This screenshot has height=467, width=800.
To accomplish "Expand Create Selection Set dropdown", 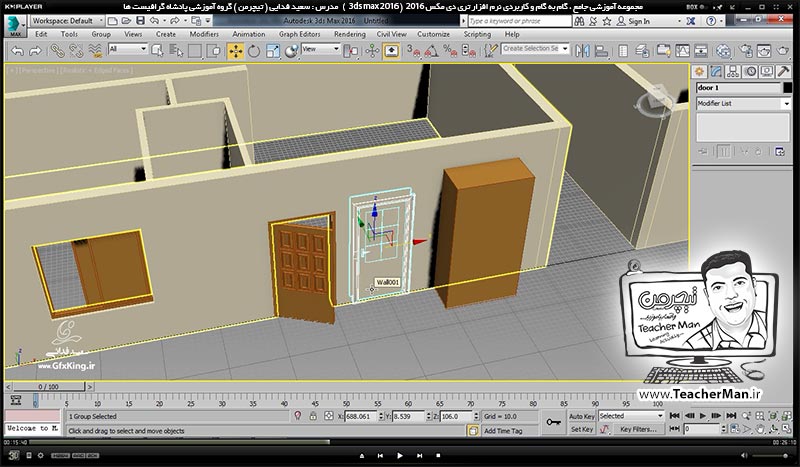I will pyautogui.click(x=565, y=48).
